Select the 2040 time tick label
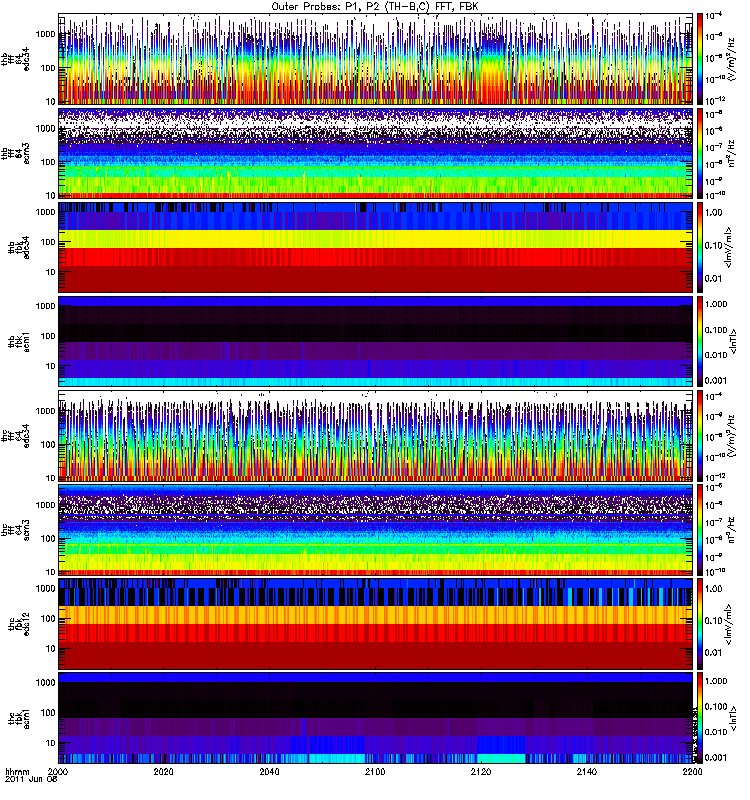The image size is (750, 800). tap(270, 774)
